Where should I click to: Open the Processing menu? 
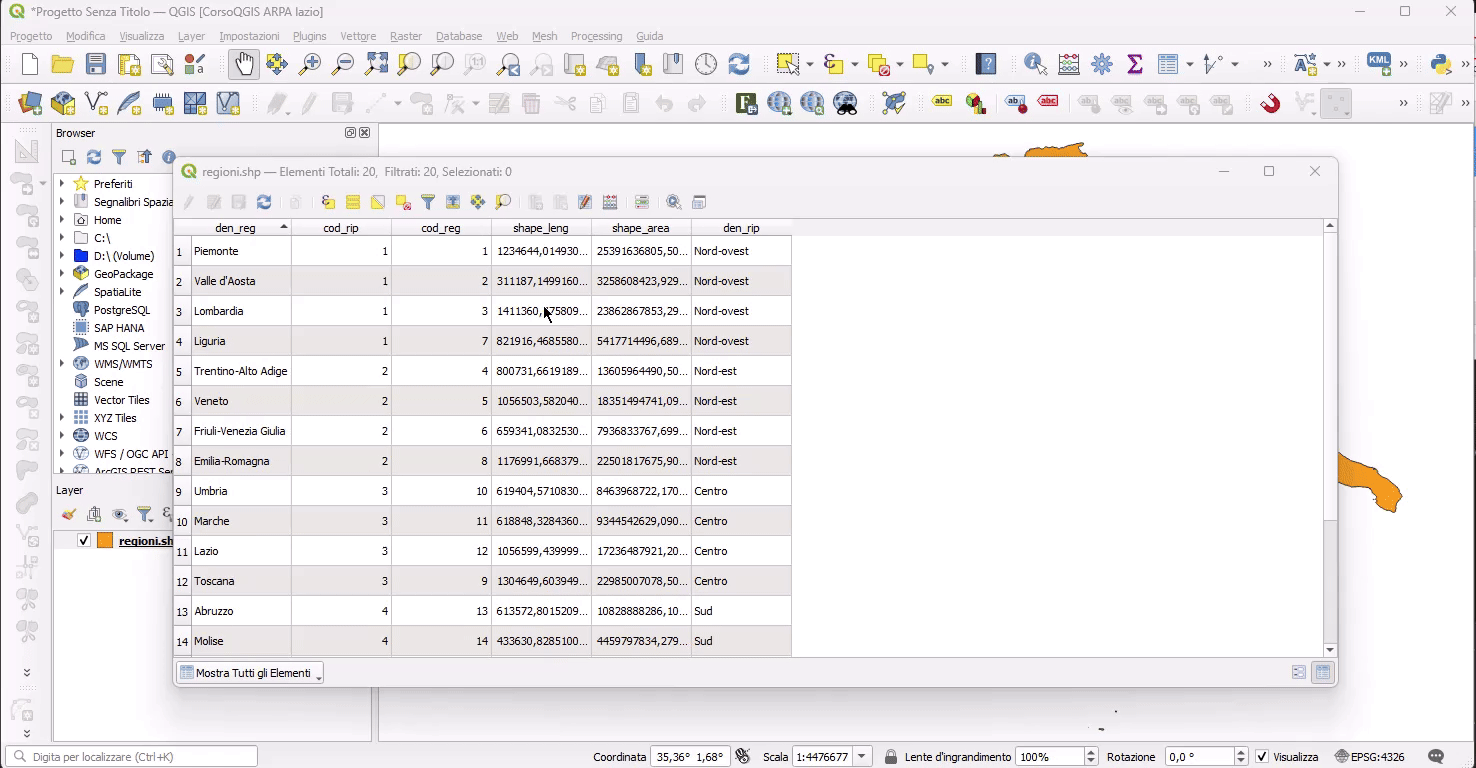[x=596, y=36]
